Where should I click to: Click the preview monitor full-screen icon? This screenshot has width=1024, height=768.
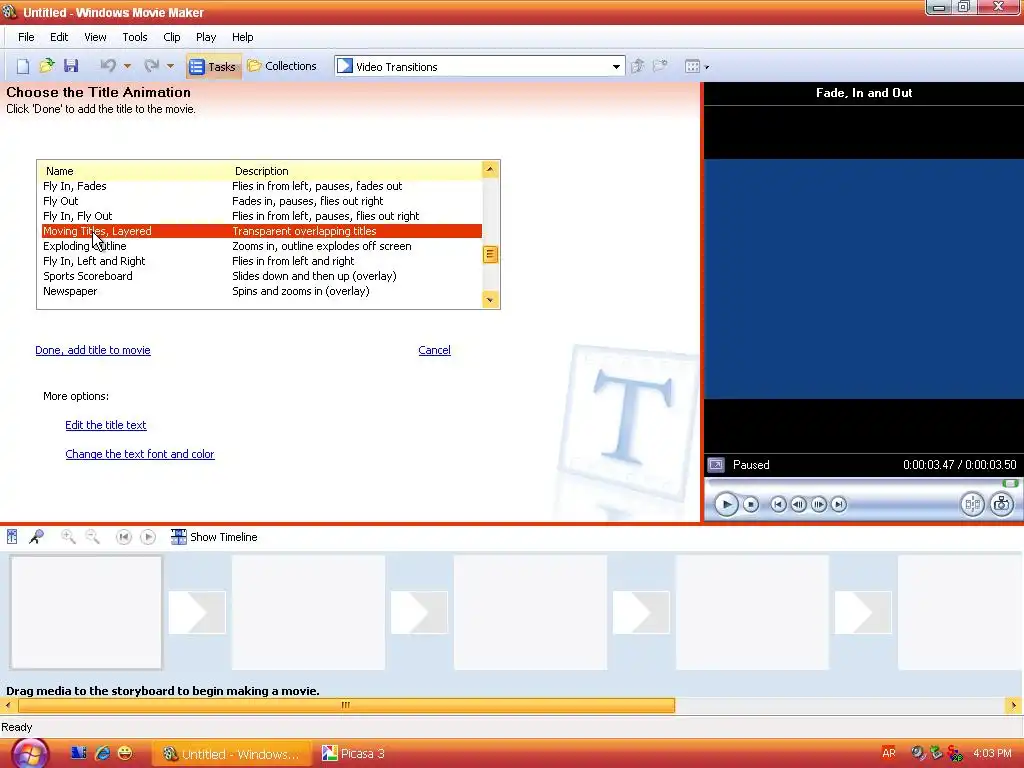tap(716, 465)
